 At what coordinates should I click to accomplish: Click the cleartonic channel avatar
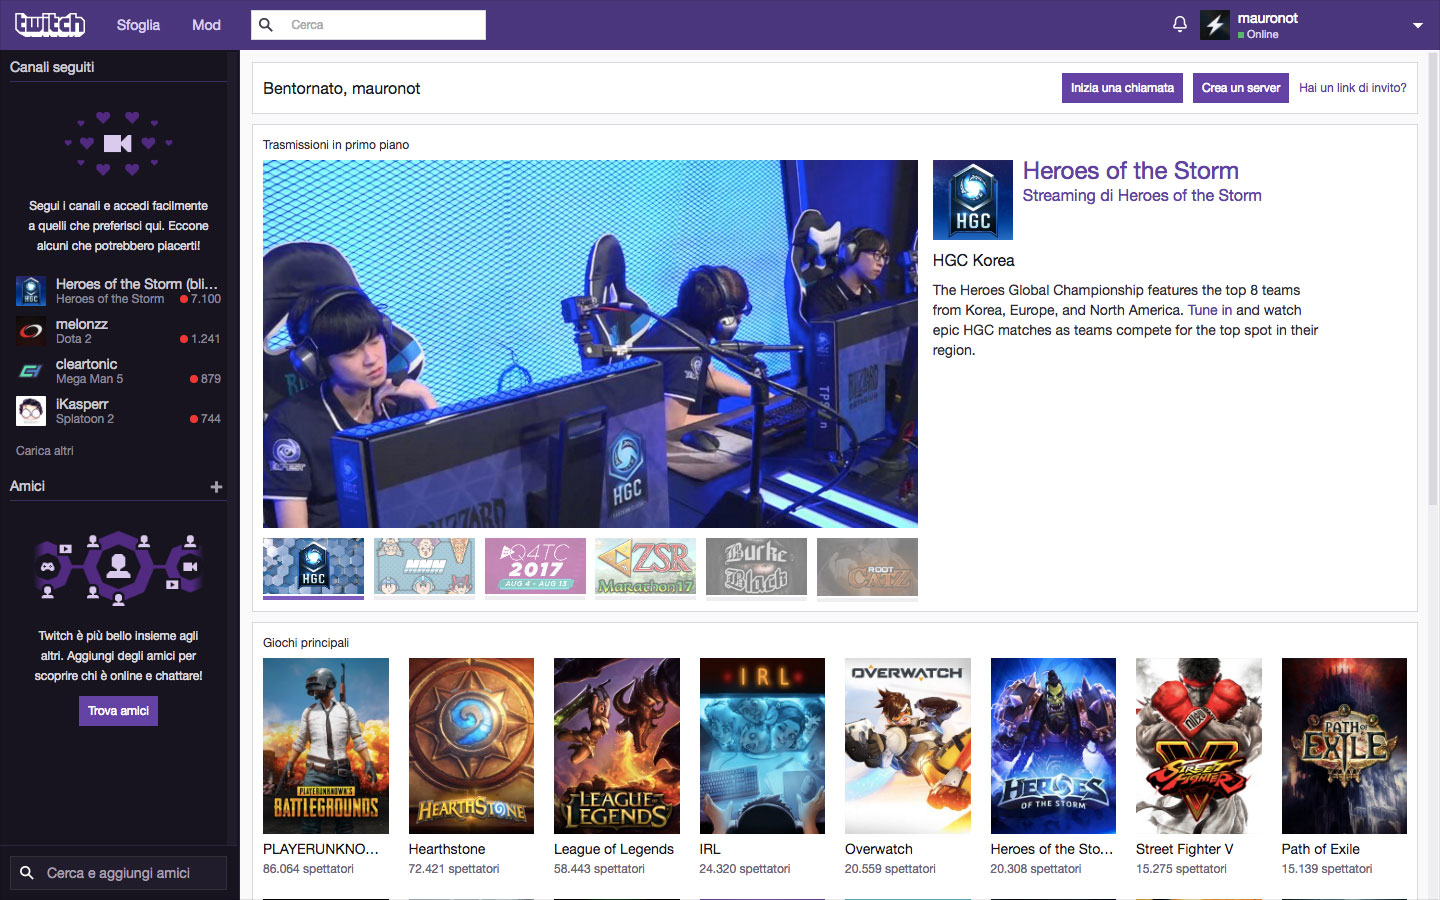click(31, 371)
